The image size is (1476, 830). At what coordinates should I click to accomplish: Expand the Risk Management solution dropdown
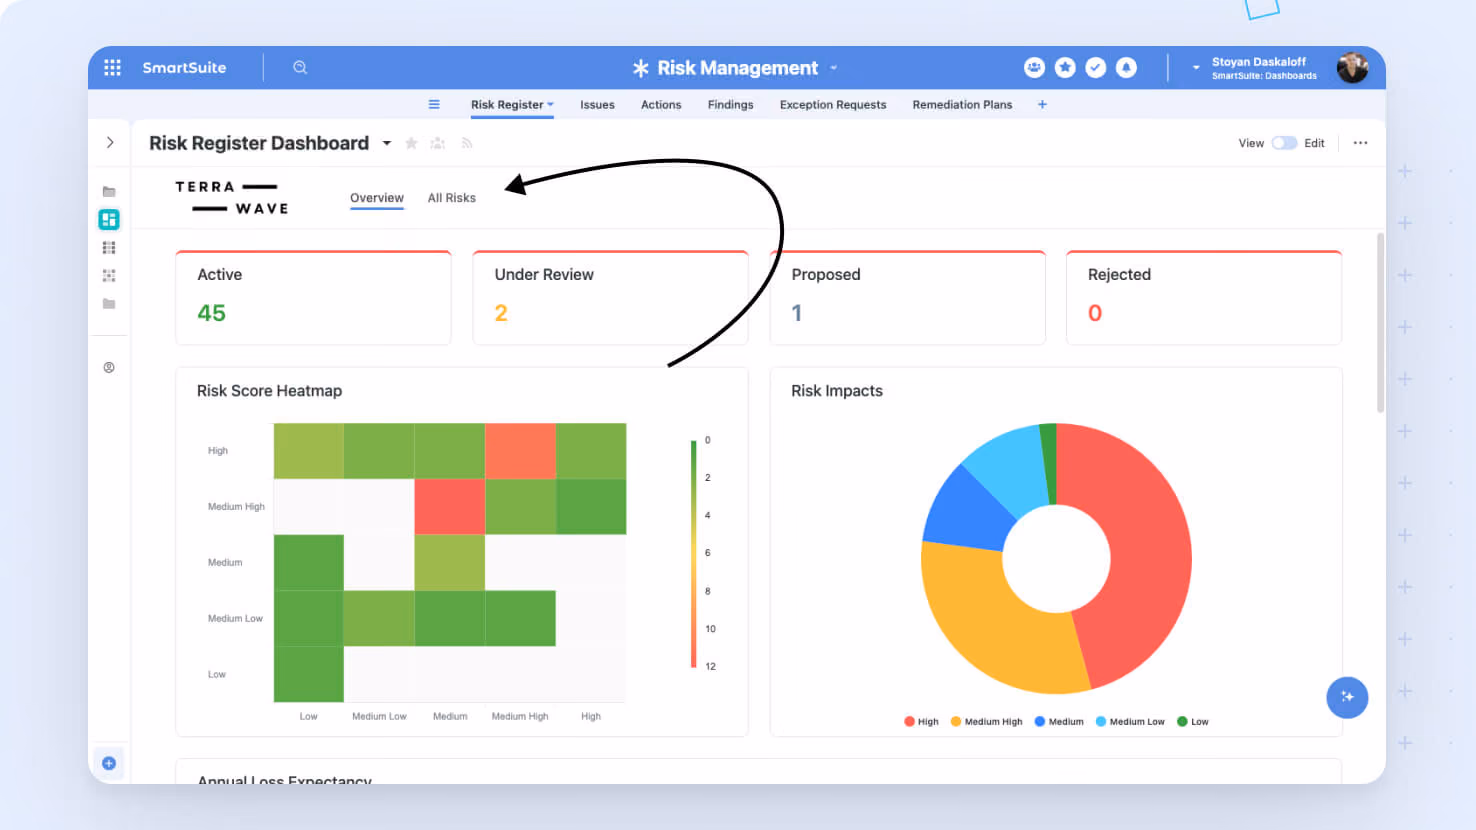tap(834, 68)
